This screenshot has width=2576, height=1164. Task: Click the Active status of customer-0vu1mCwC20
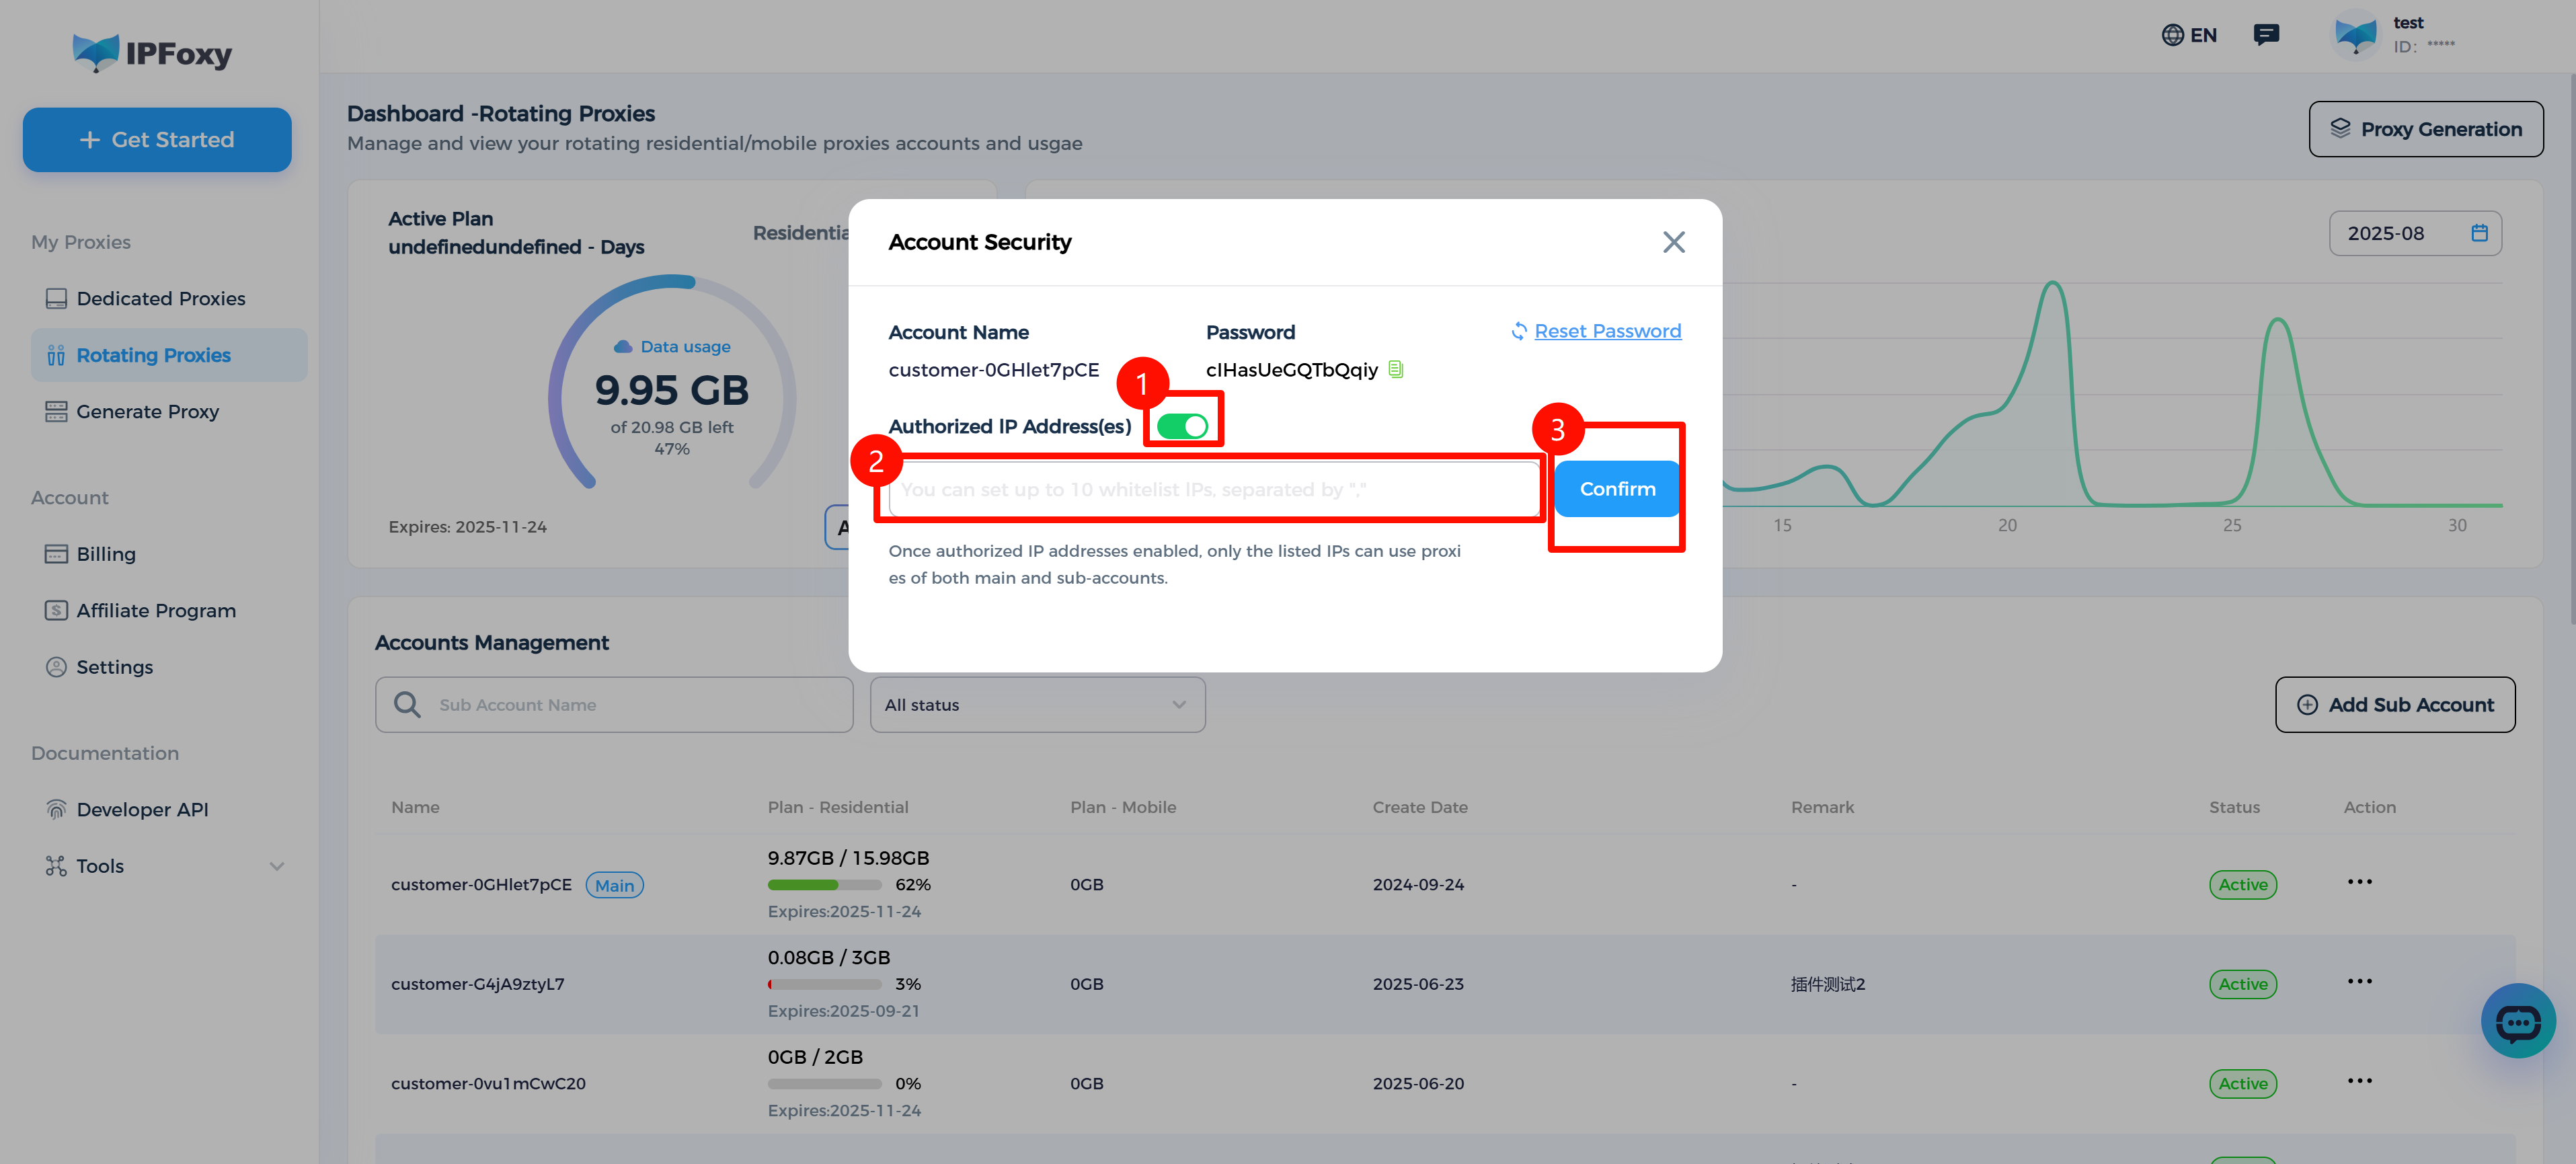point(2242,1084)
